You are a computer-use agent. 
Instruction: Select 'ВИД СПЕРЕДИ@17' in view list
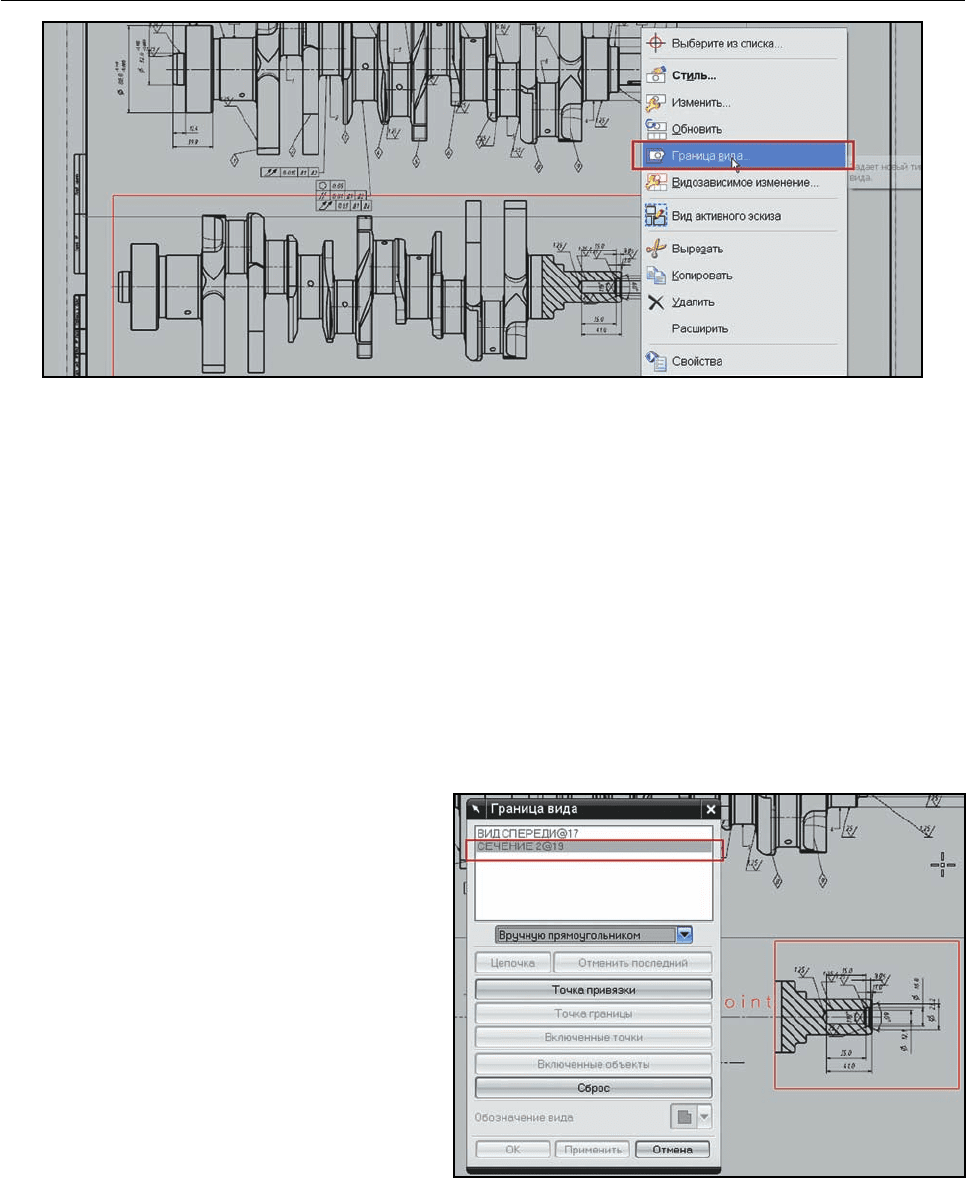pos(593,833)
